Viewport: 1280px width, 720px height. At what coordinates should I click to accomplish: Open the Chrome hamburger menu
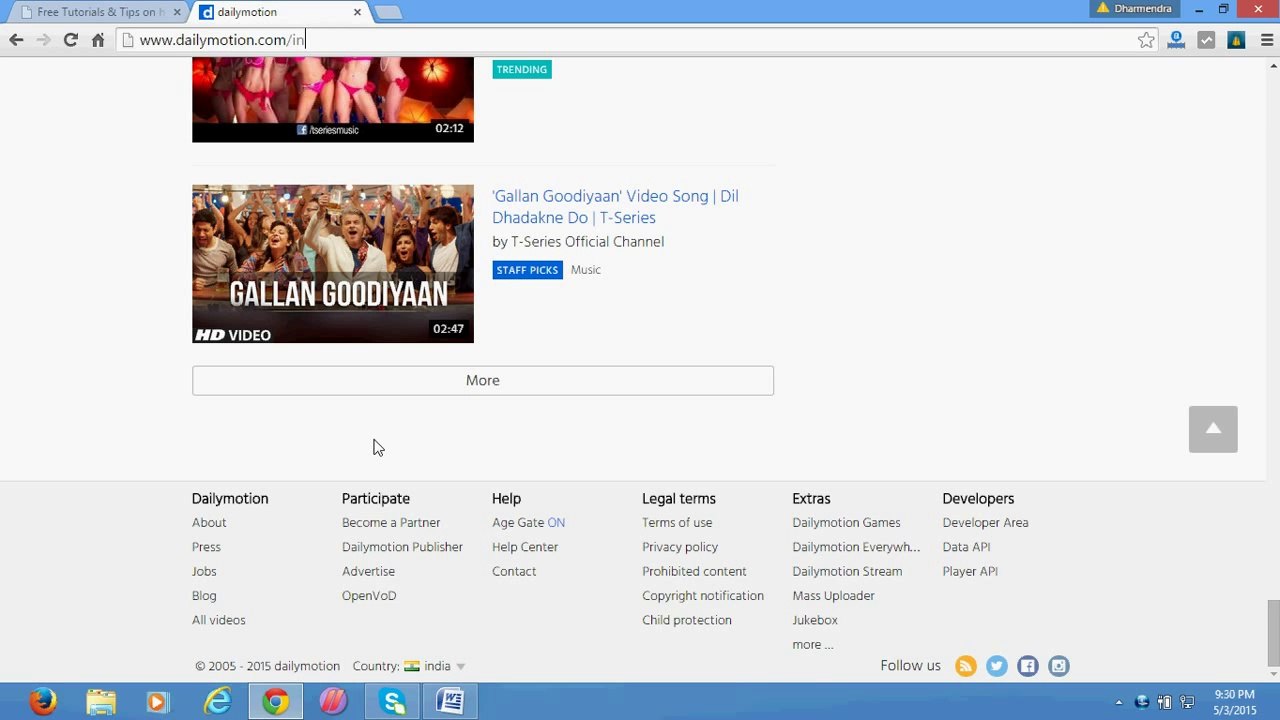(x=1266, y=40)
